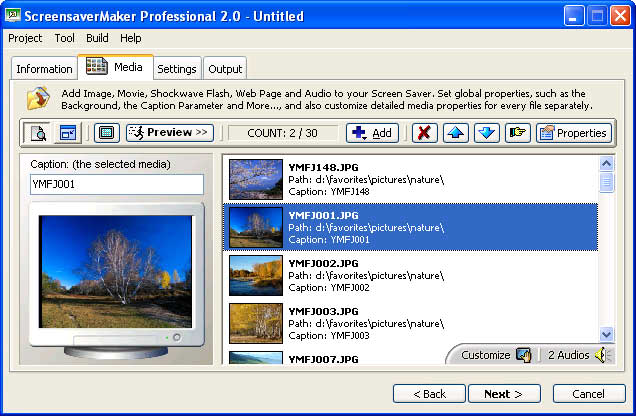636x416 pixels.
Task: Switch to the compact window view icon
Action: pyautogui.click(x=67, y=133)
